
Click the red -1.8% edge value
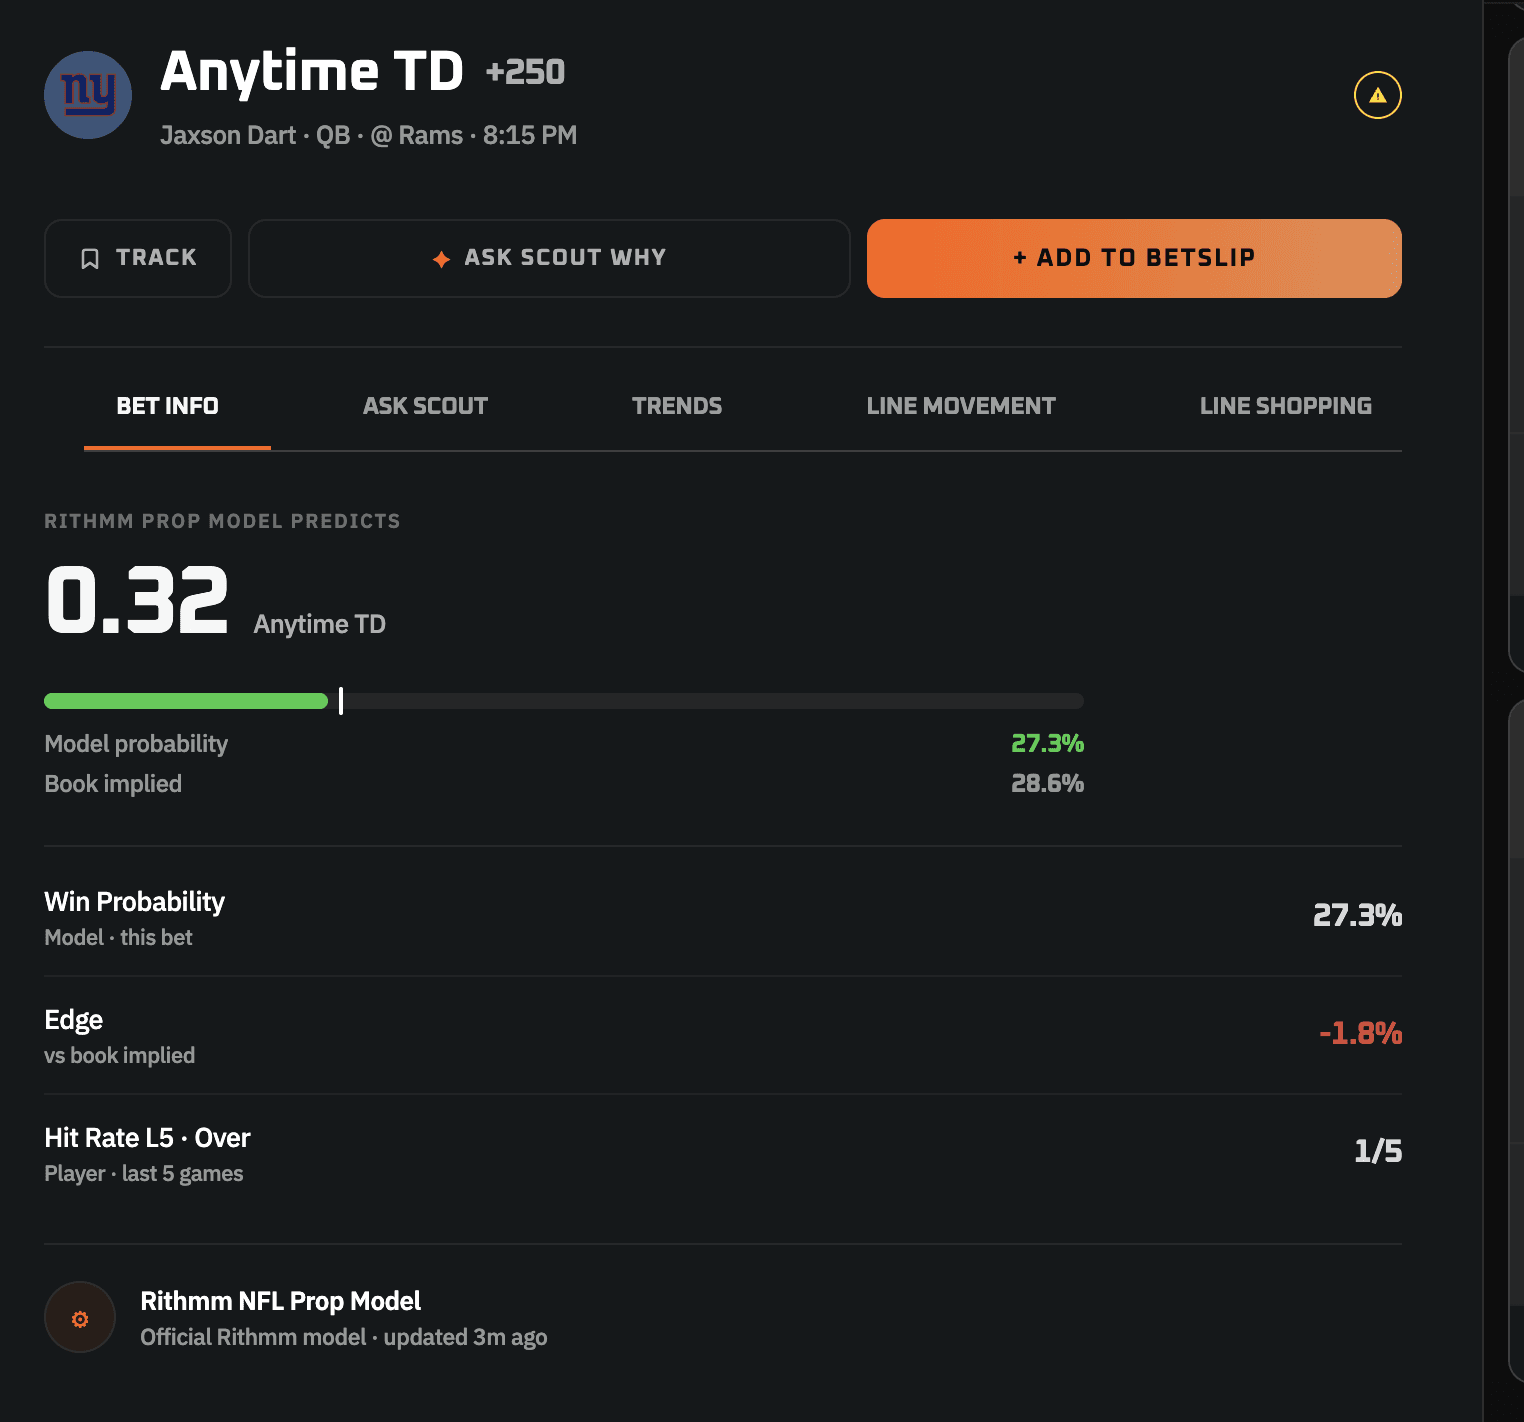pos(1361,1033)
